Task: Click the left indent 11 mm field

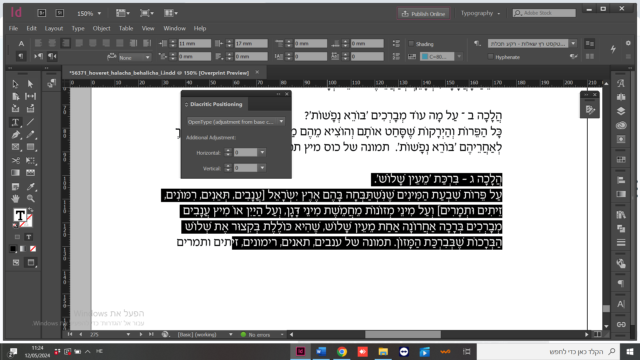Action: 195,43
